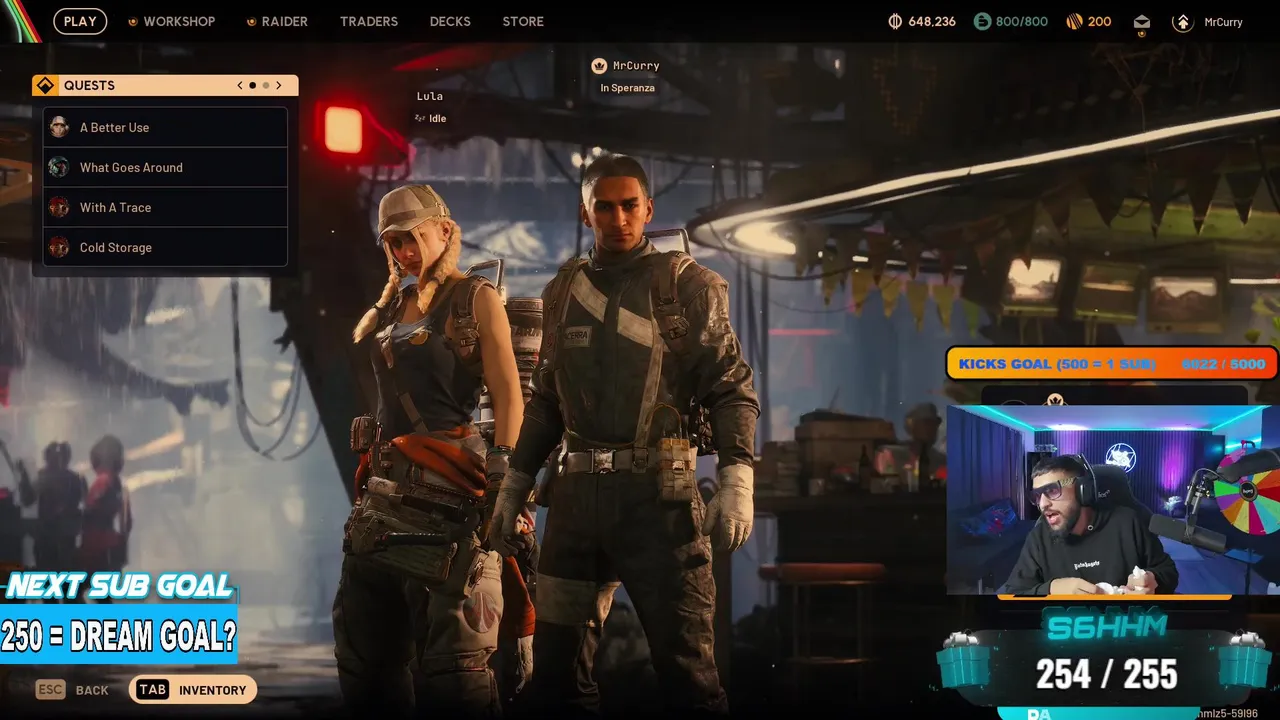Viewport: 1280px width, 720px height.
Task: Click the Next Sub Goal banner
Action: [x=118, y=617]
